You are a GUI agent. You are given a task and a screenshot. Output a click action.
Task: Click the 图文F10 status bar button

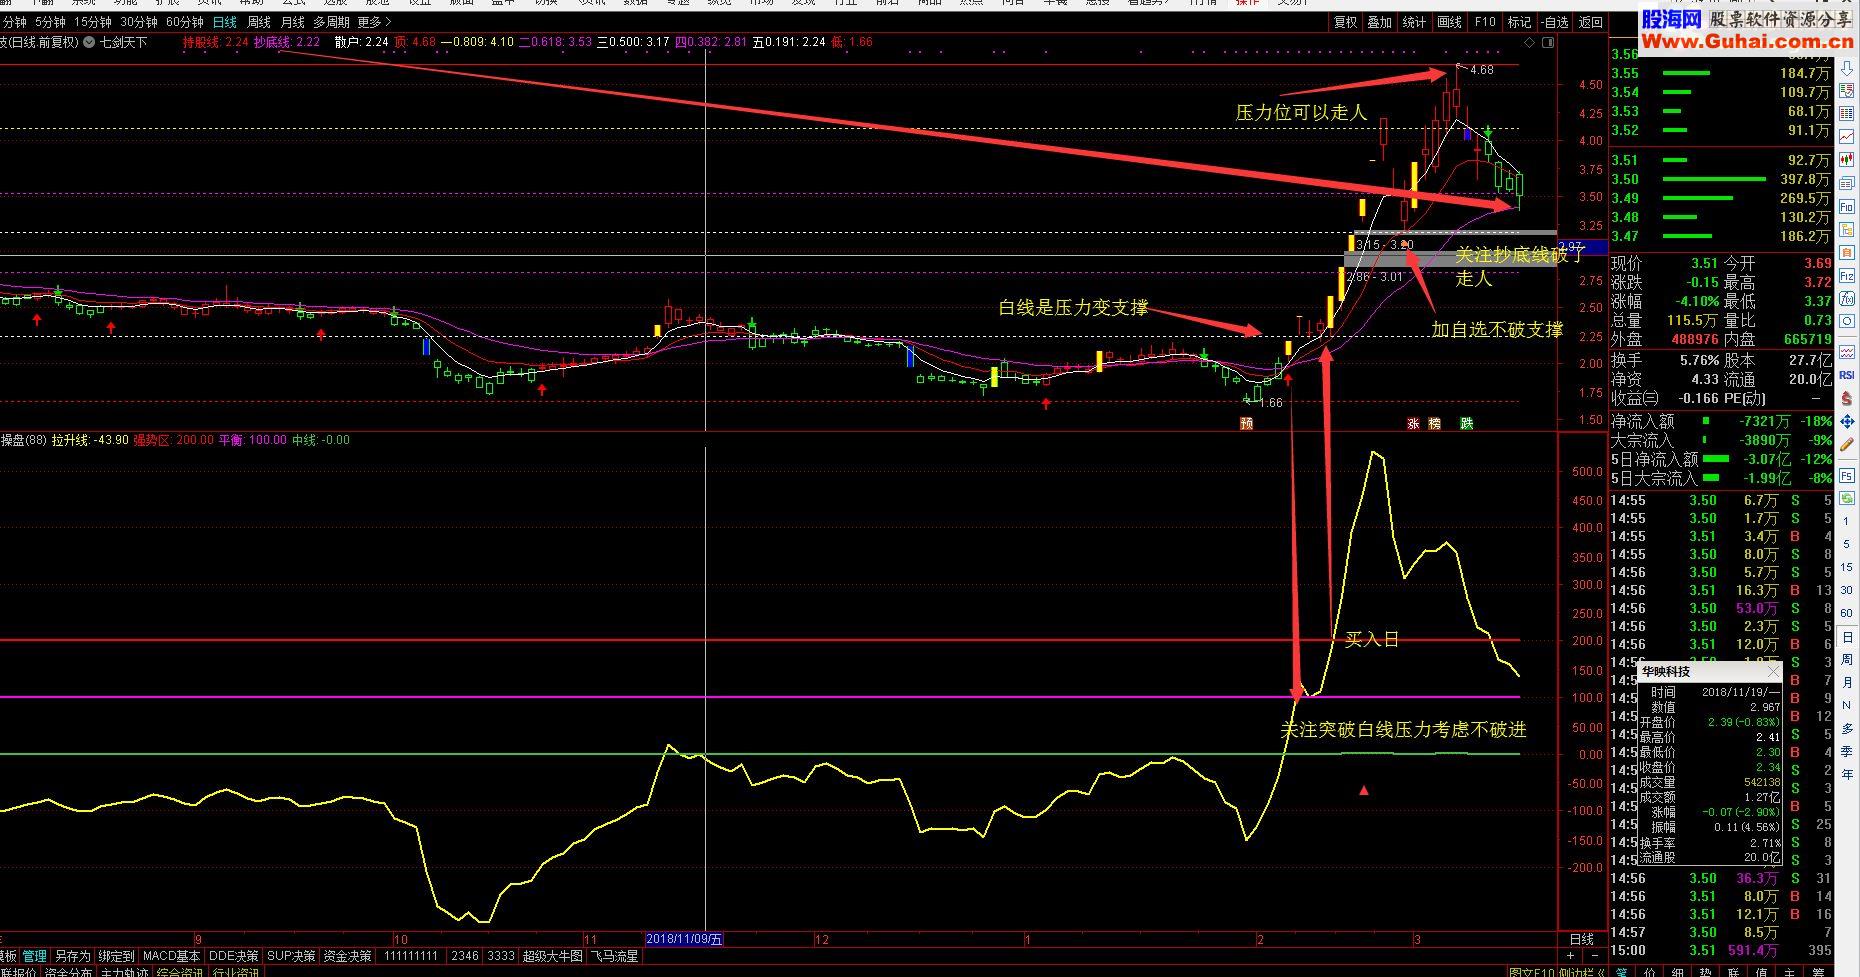point(1531,972)
